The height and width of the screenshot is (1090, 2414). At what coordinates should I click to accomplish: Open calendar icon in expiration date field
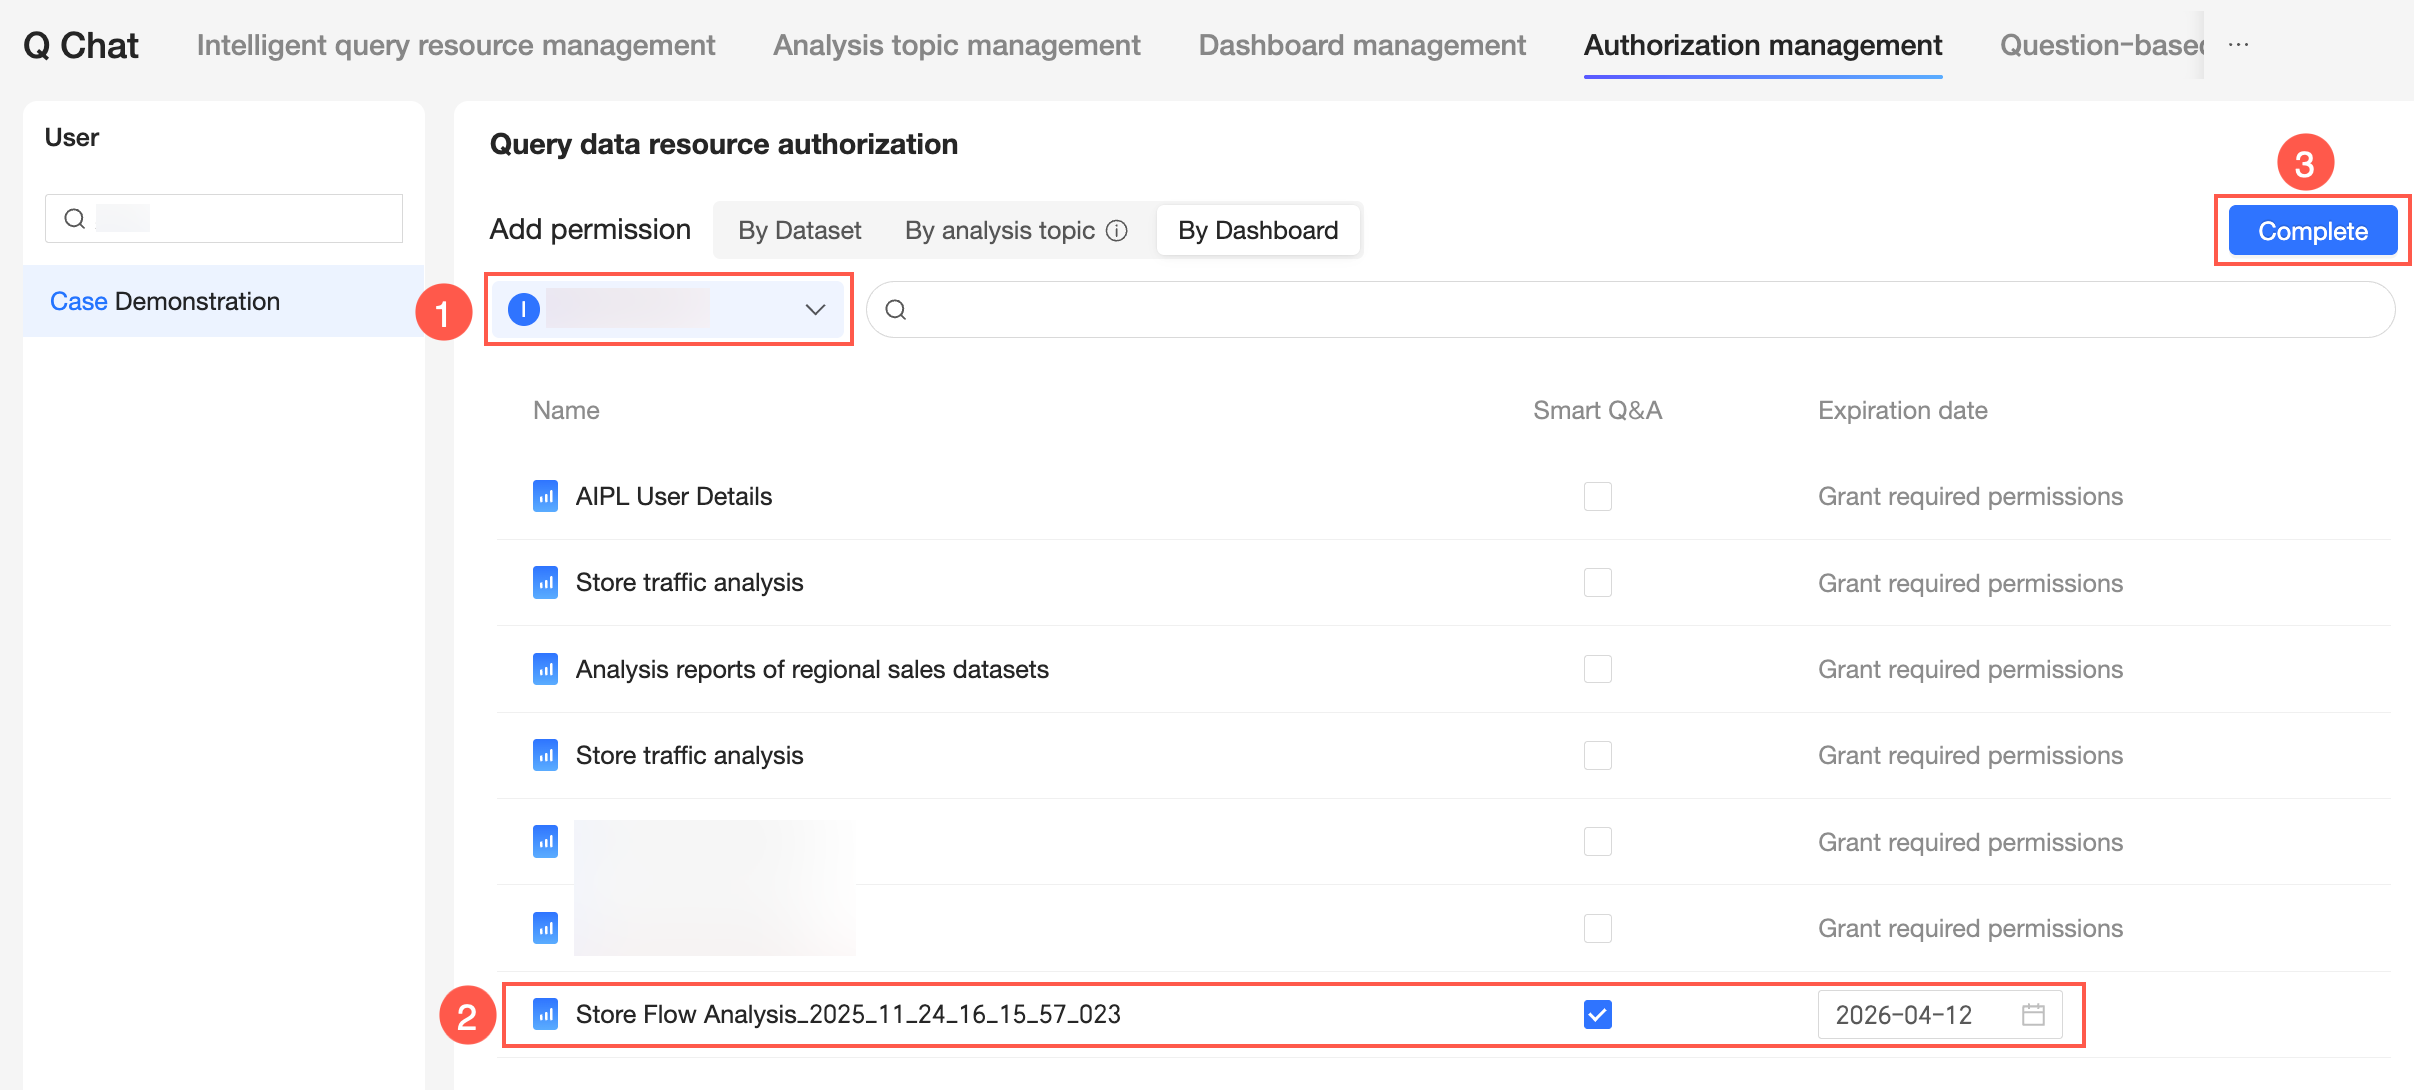click(x=2033, y=1015)
